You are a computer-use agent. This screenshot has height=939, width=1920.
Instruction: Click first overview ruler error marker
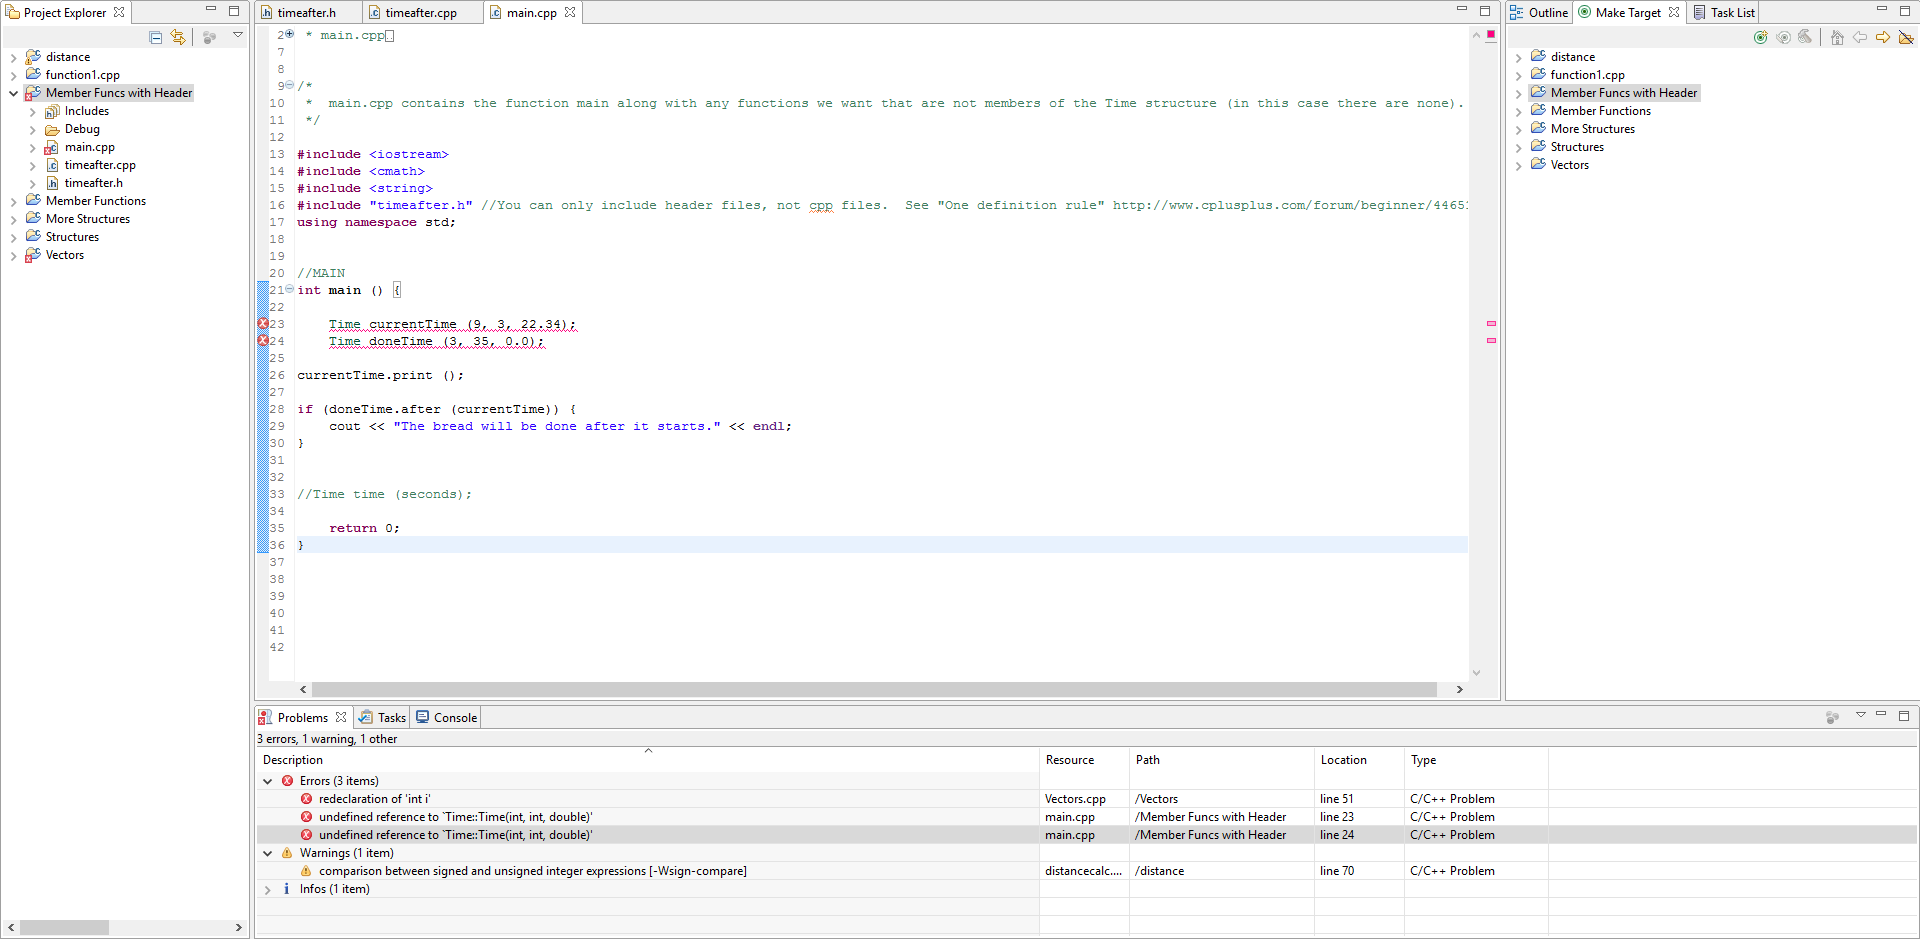[1491, 323]
